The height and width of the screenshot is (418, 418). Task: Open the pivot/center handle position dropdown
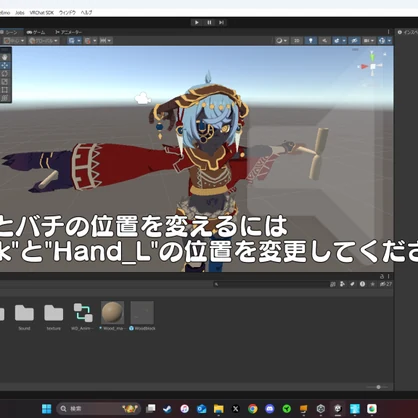click(x=14, y=41)
